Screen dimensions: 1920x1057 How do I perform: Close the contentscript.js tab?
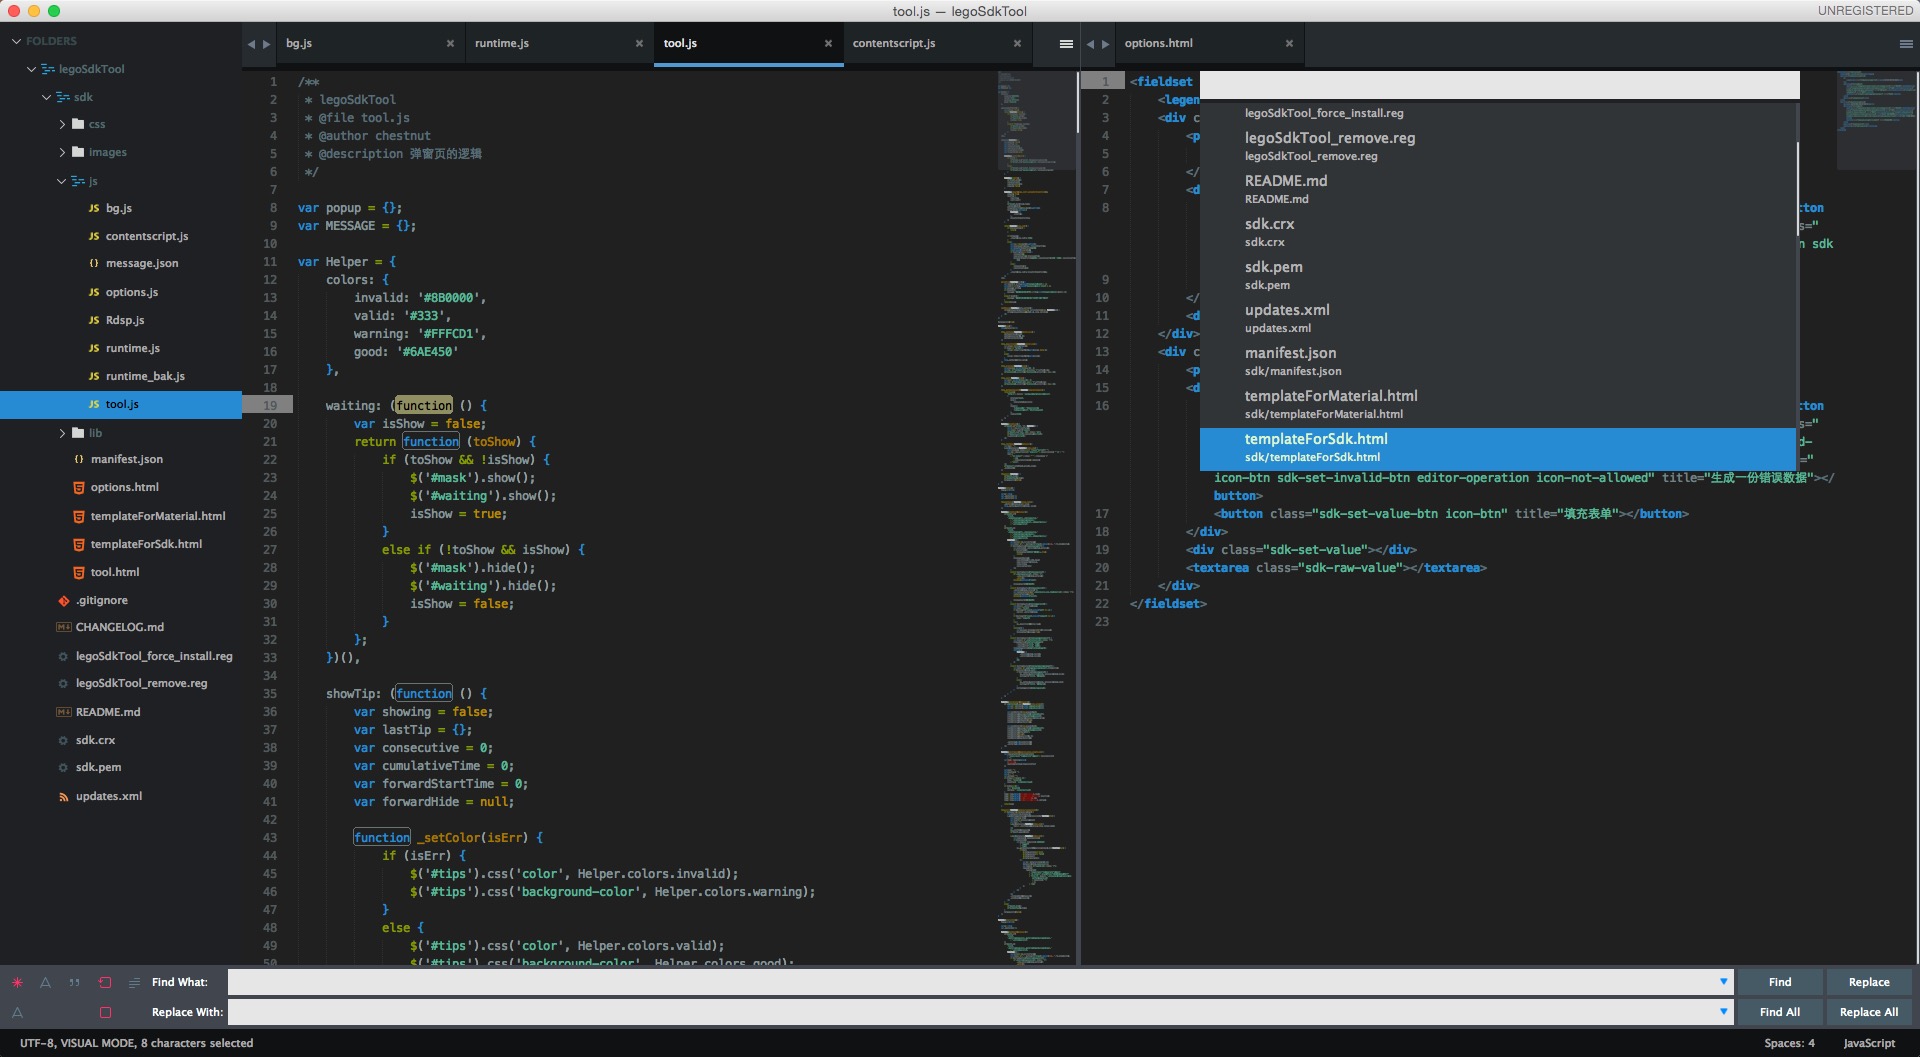coord(1017,43)
